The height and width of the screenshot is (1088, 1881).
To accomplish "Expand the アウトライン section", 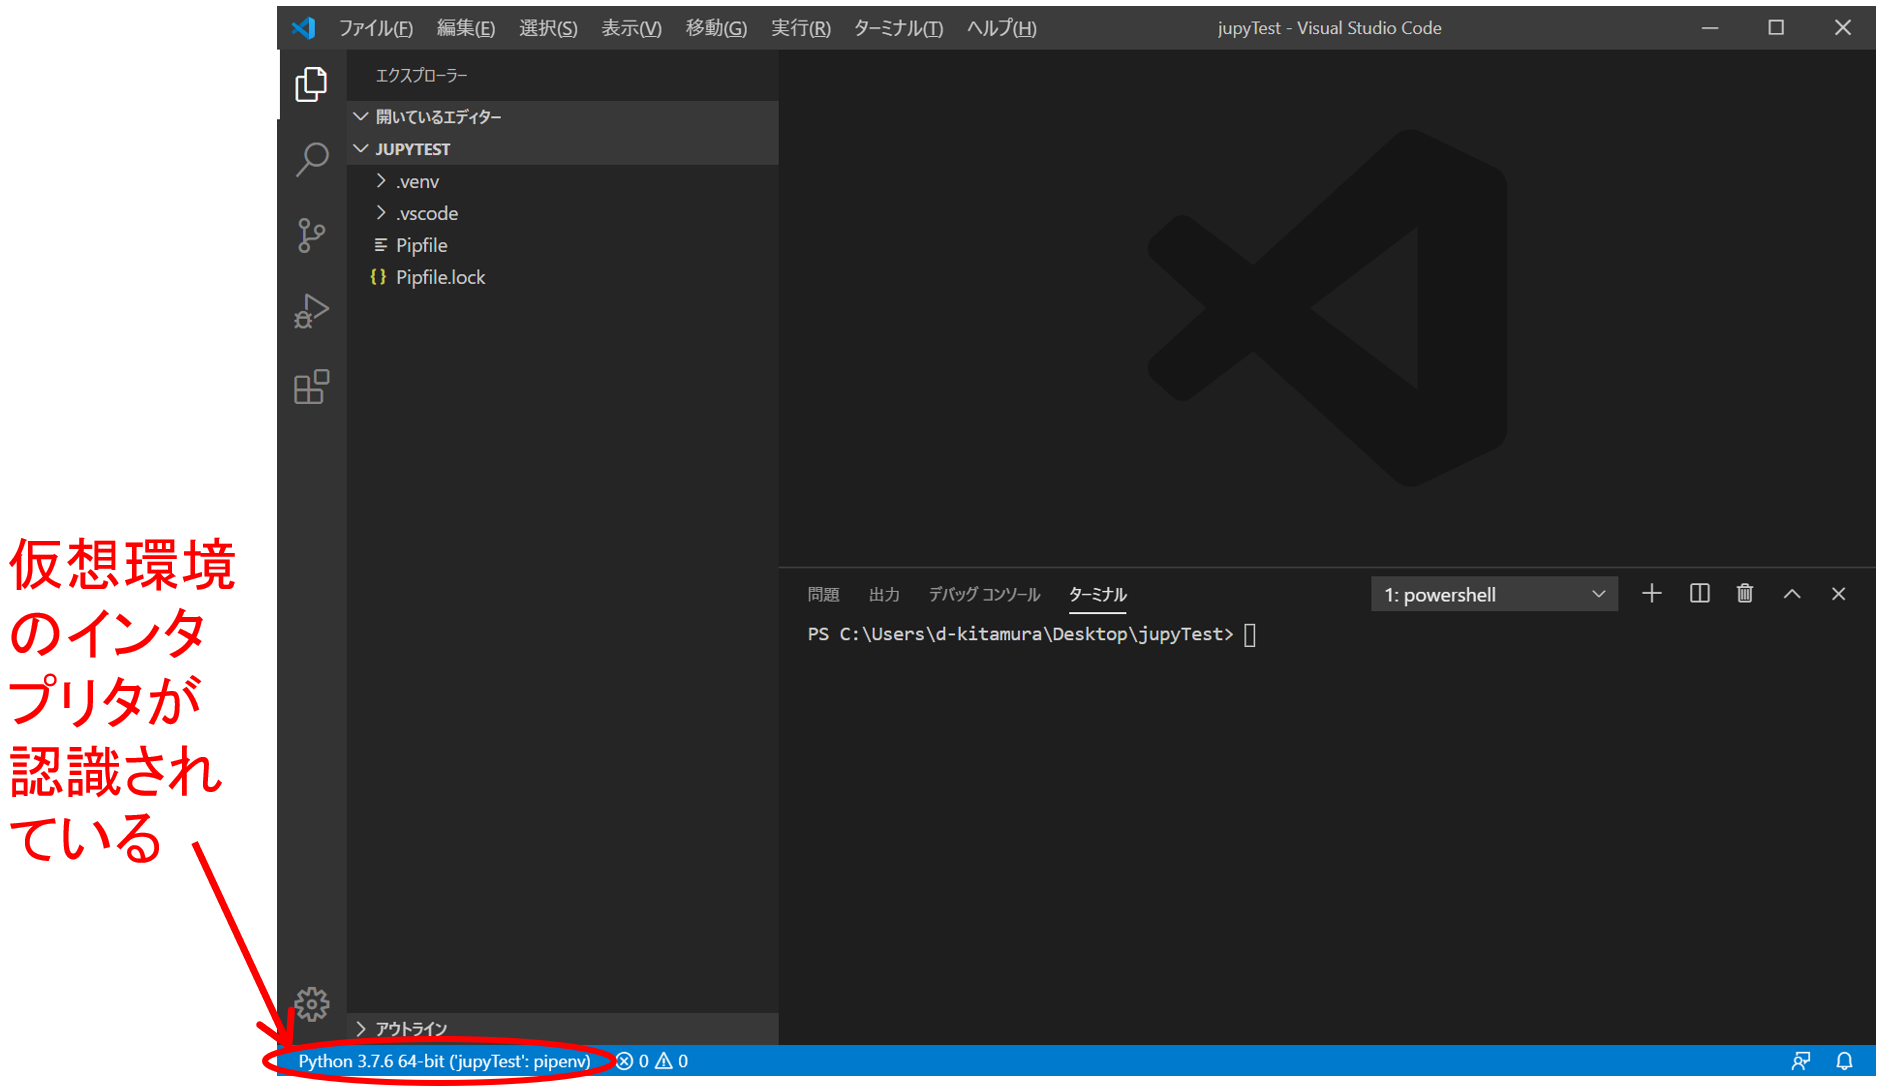I will click(562, 1029).
